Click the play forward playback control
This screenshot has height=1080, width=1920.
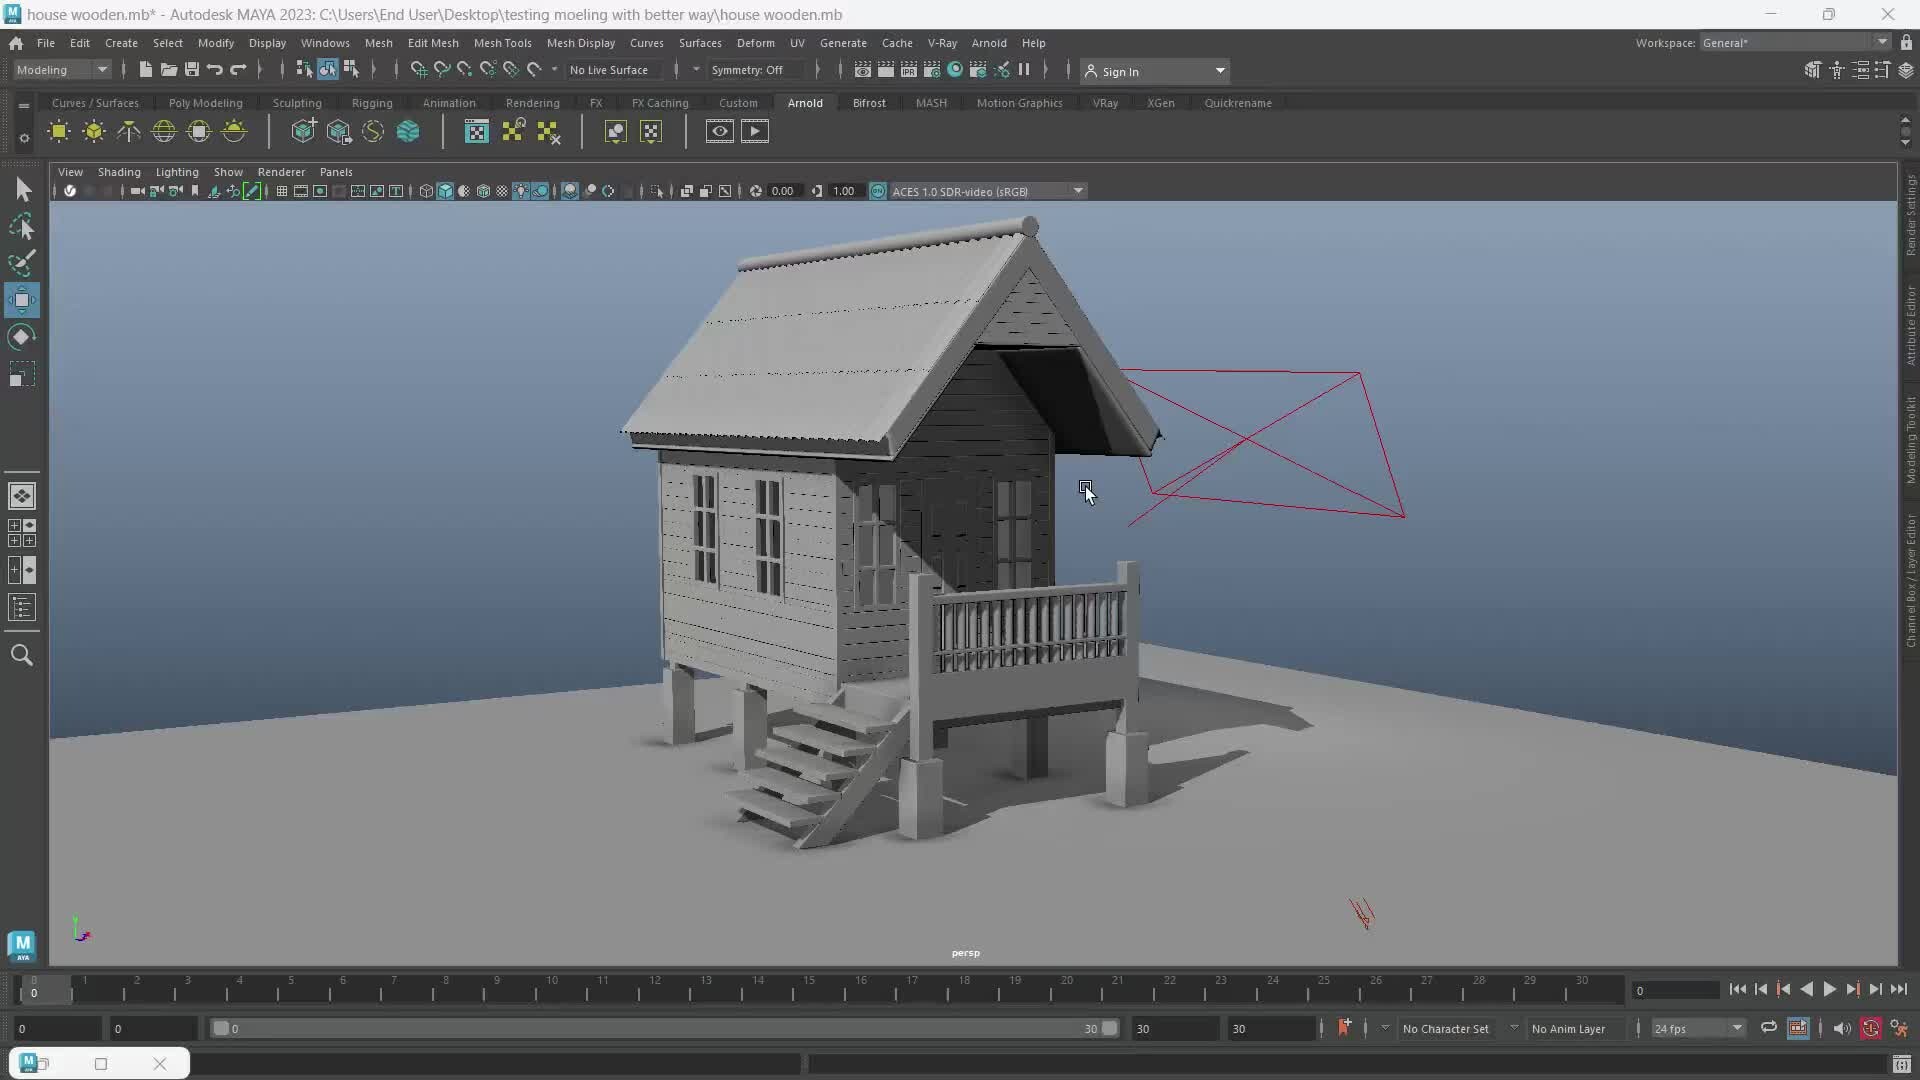[1830, 989]
